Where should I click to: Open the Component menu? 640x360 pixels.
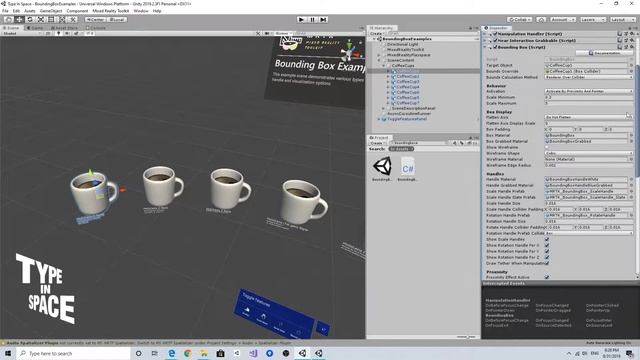tap(77, 11)
